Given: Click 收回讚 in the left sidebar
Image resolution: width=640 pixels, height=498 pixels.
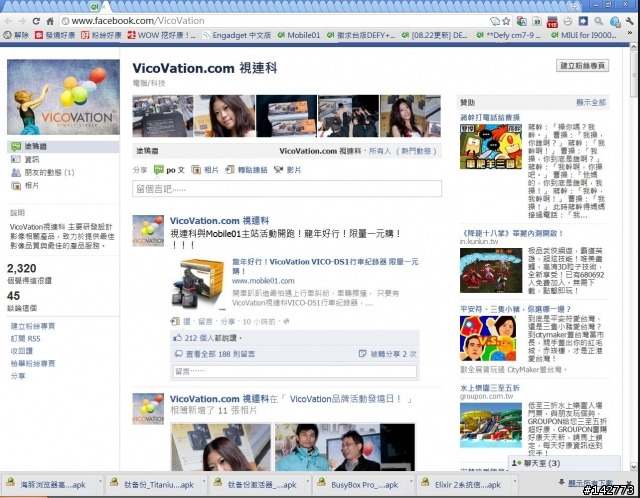Looking at the screenshot, I should click(22, 351).
